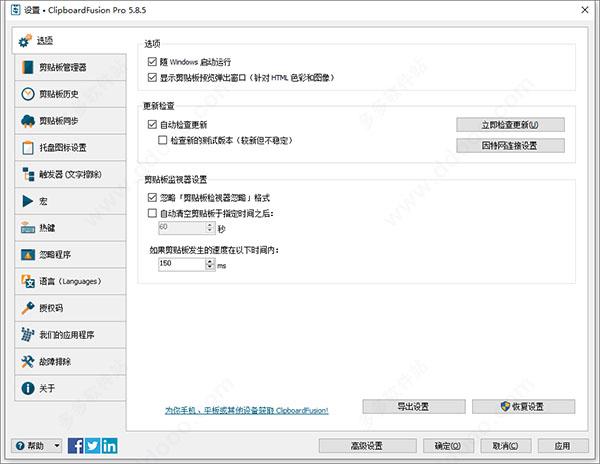Screen dimensions: 600x464
Task: Click the question mark help icon
Action: tap(20, 446)
